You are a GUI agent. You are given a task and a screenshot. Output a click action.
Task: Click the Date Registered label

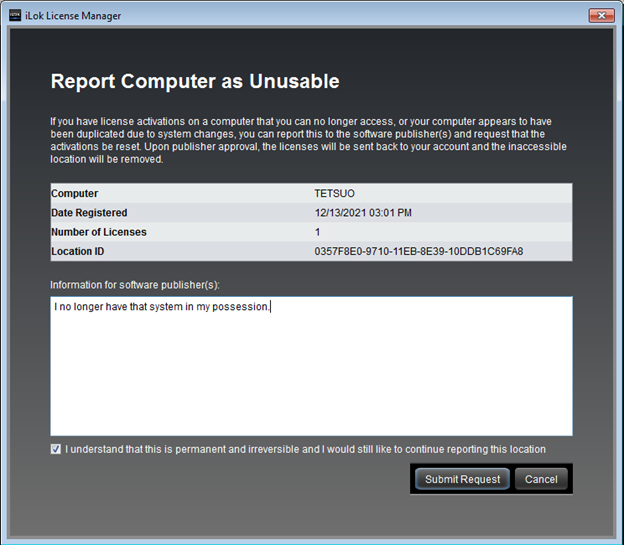tap(89, 213)
